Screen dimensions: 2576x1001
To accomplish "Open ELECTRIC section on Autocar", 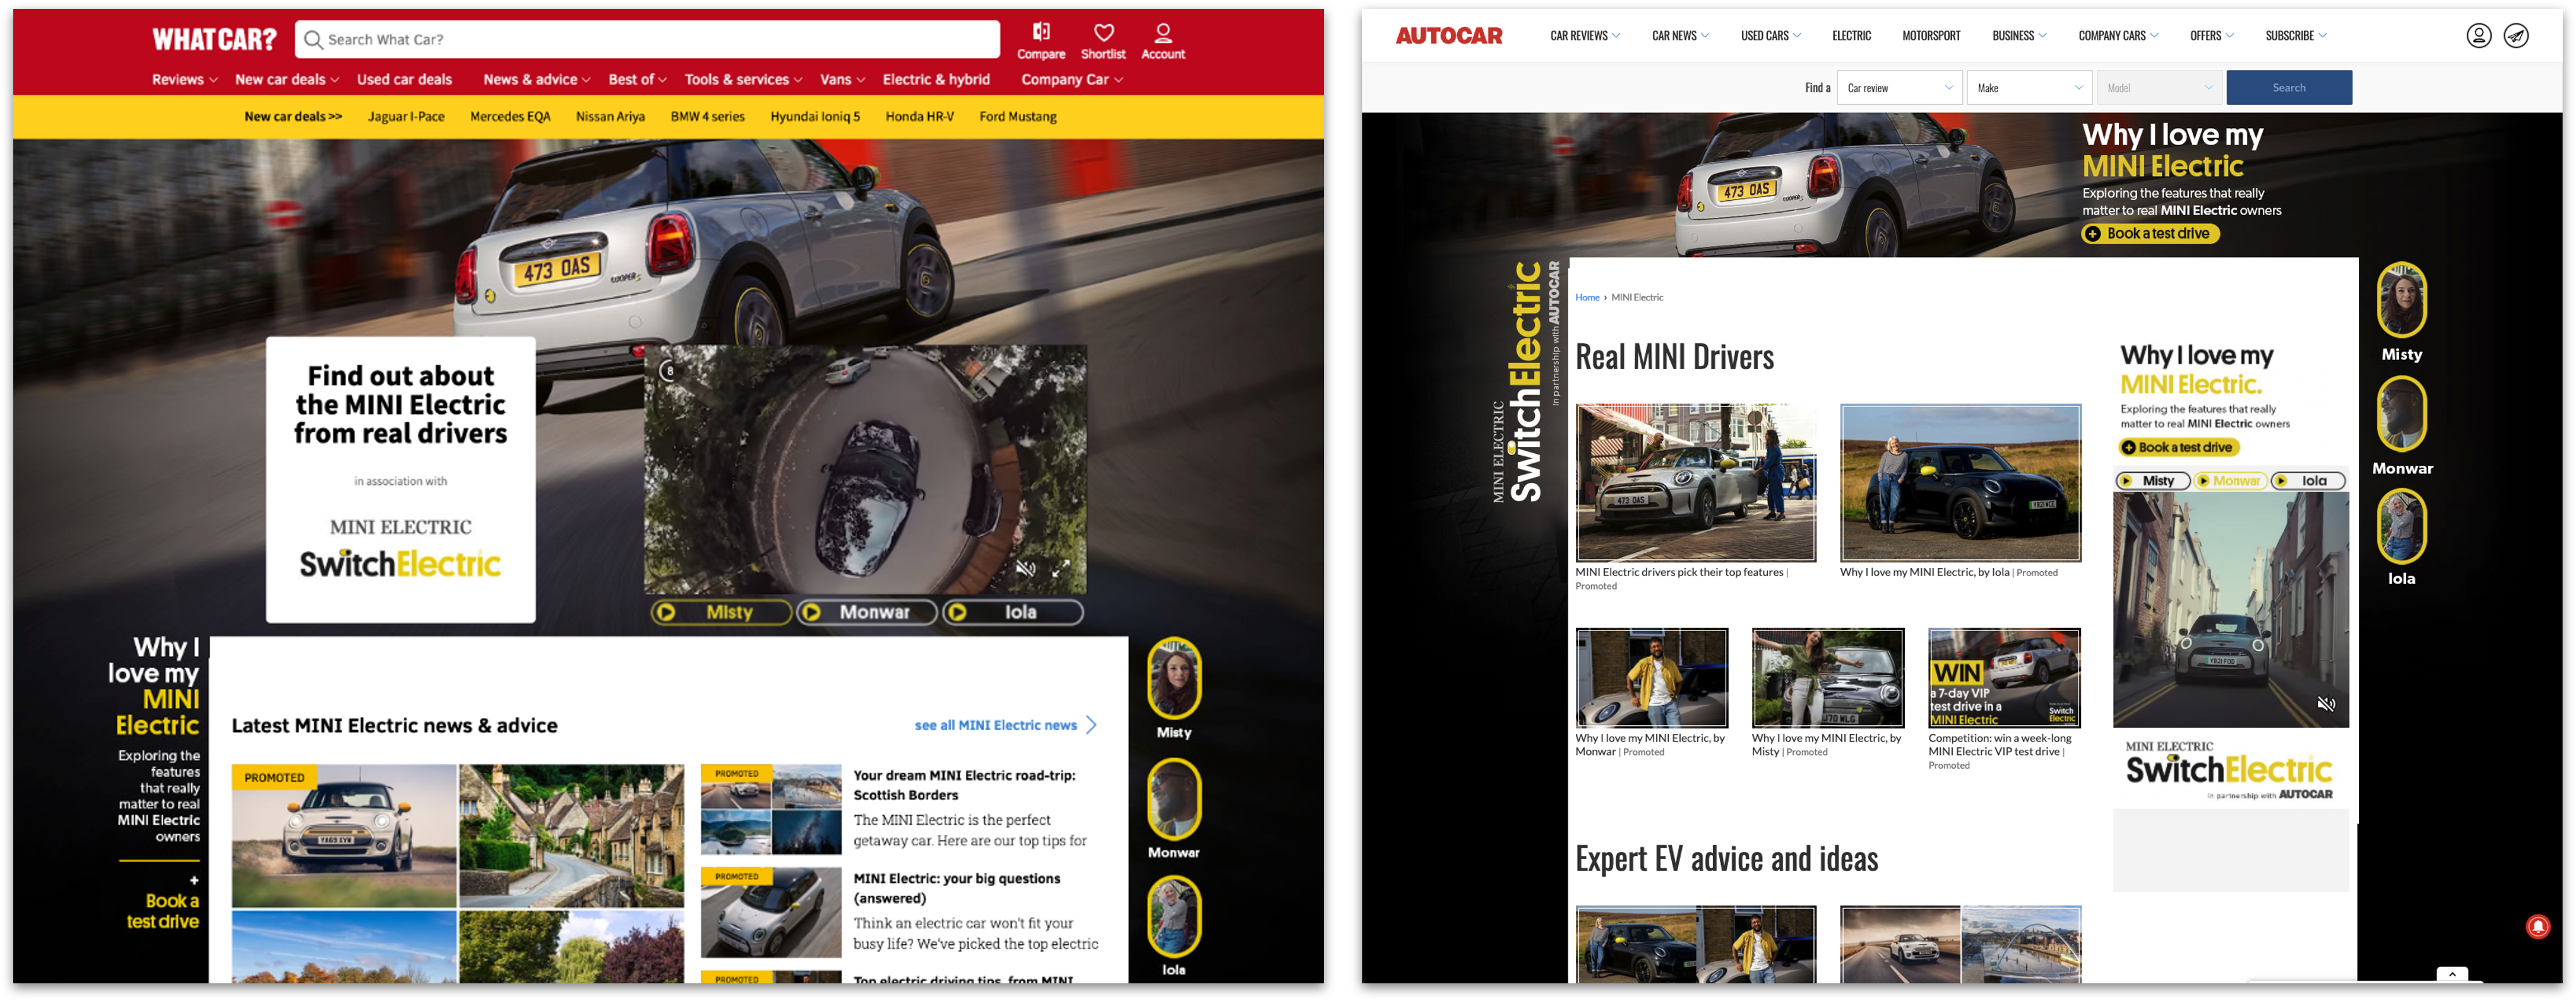I will 1851,36.
